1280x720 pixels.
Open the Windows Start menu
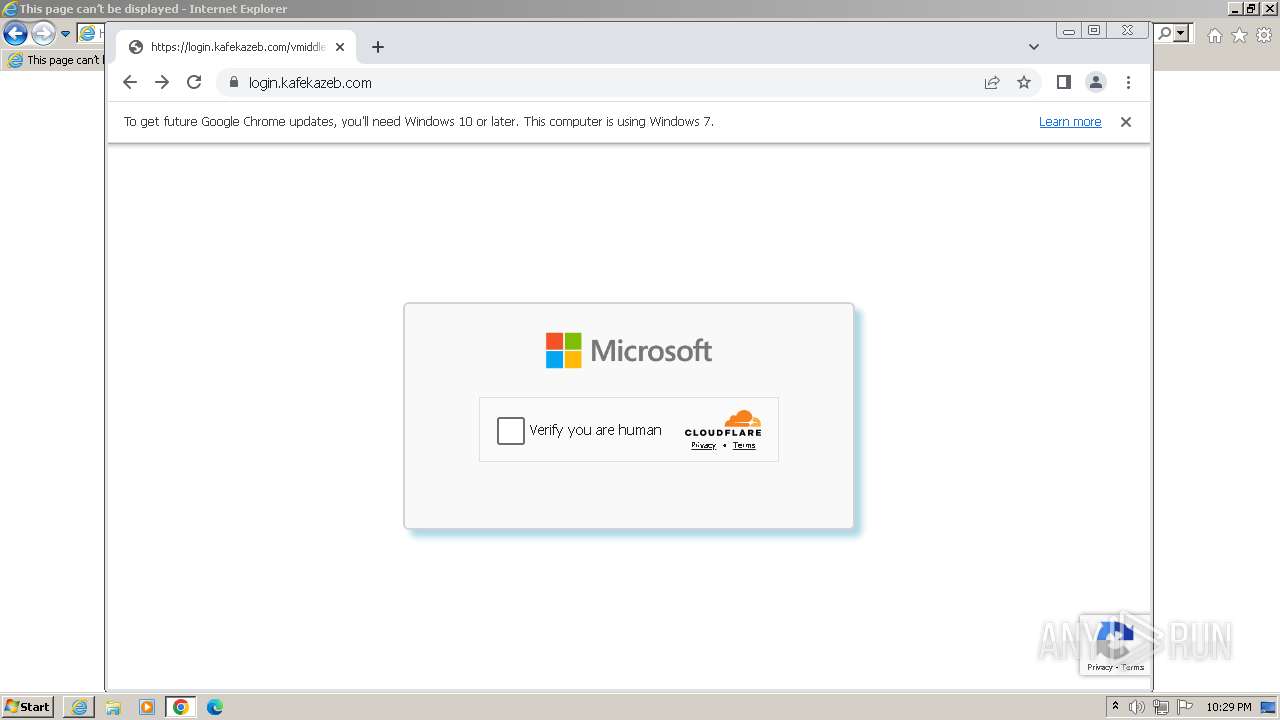[28, 707]
